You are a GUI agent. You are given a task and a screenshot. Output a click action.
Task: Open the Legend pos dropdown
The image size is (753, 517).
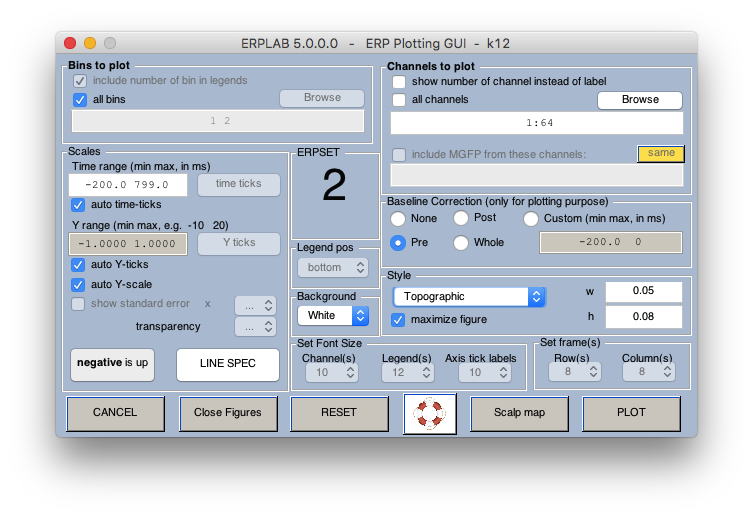333,268
